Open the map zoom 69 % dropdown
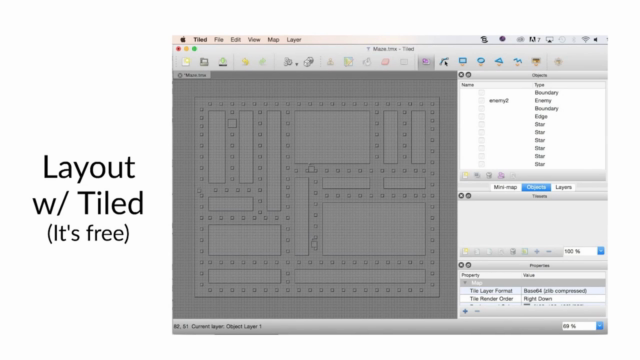This screenshot has width=640, height=360. pos(599,326)
